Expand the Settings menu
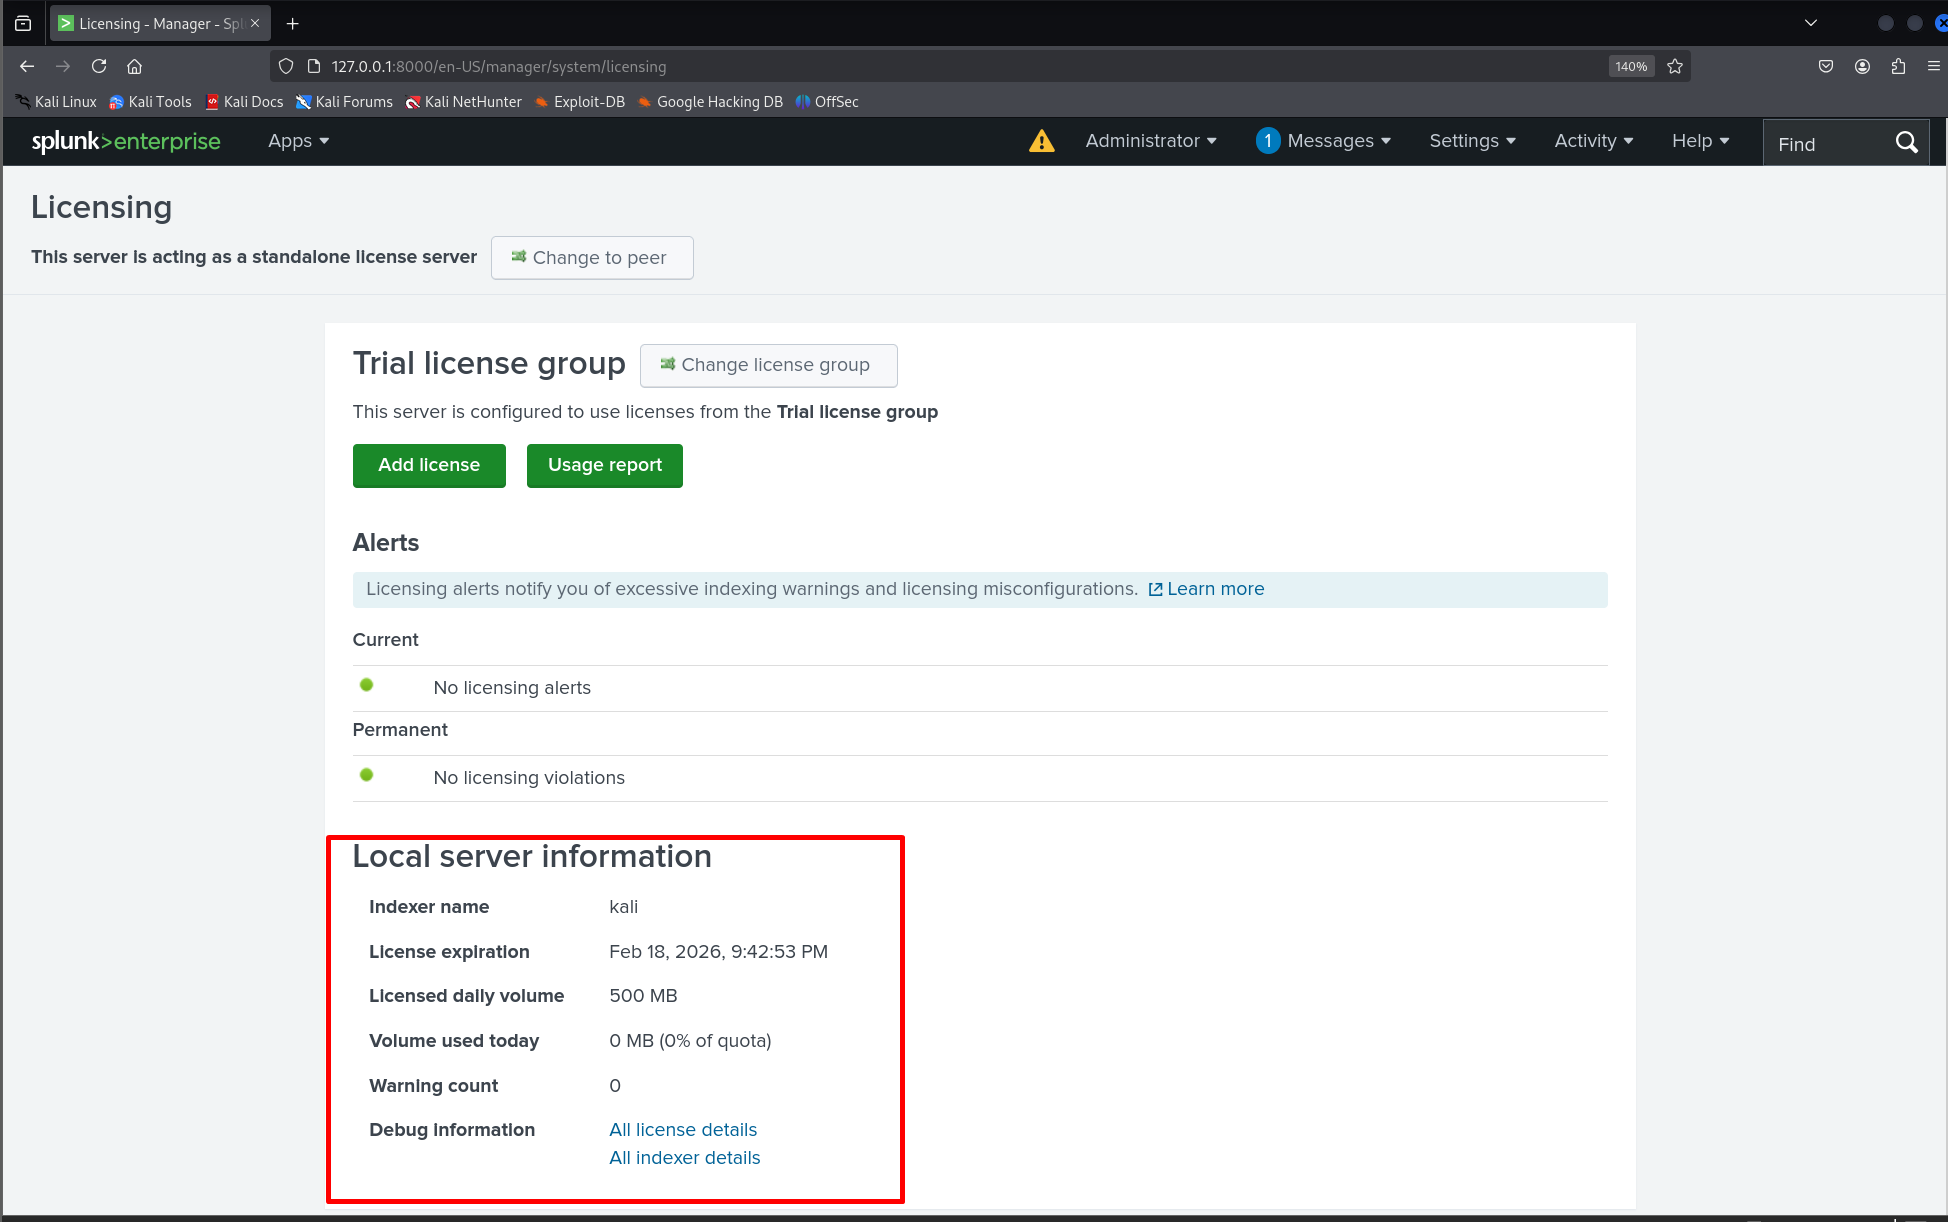Viewport: 1948px width, 1222px height. tap(1471, 141)
